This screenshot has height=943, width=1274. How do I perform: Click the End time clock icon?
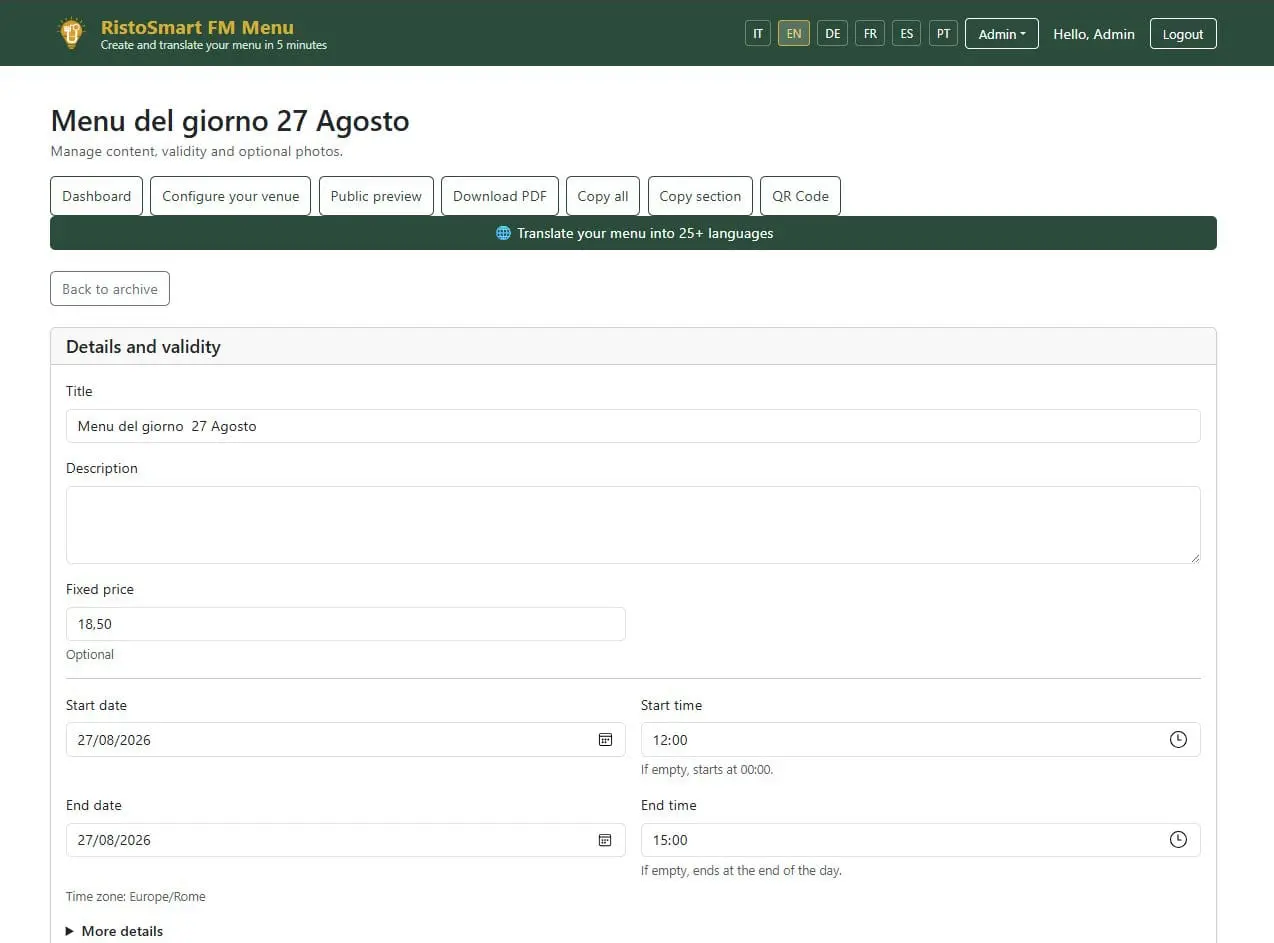(1178, 840)
